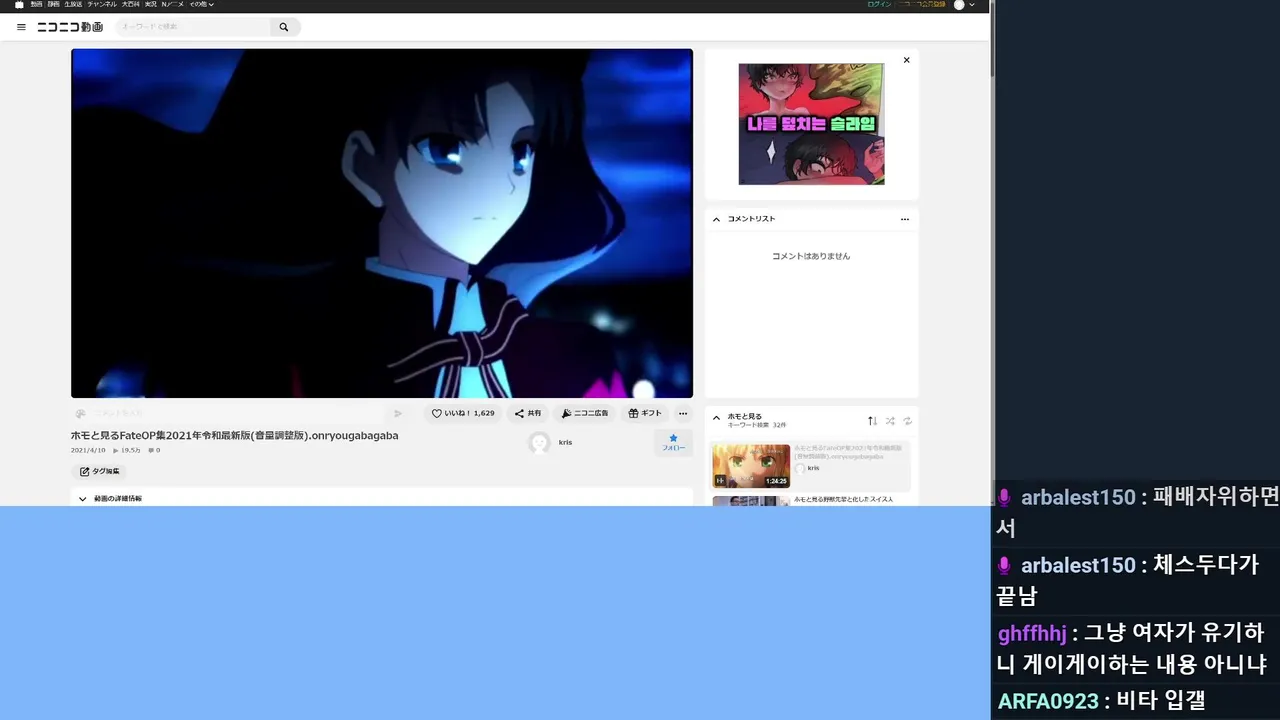The image size is (1280, 720).
Task: Click the account registration link next to ログイン
Action: click(920, 5)
